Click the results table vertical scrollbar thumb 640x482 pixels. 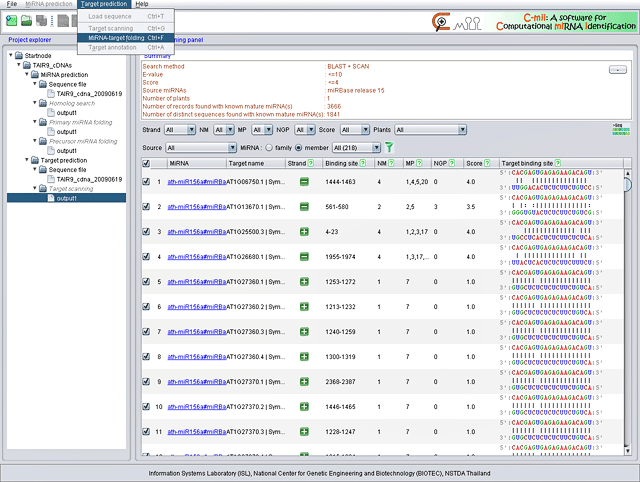click(x=627, y=184)
